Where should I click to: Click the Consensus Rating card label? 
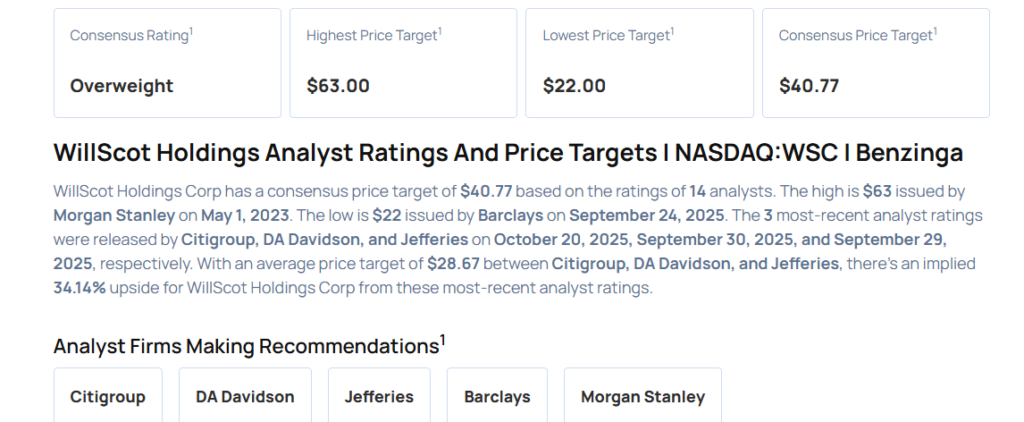coord(129,35)
